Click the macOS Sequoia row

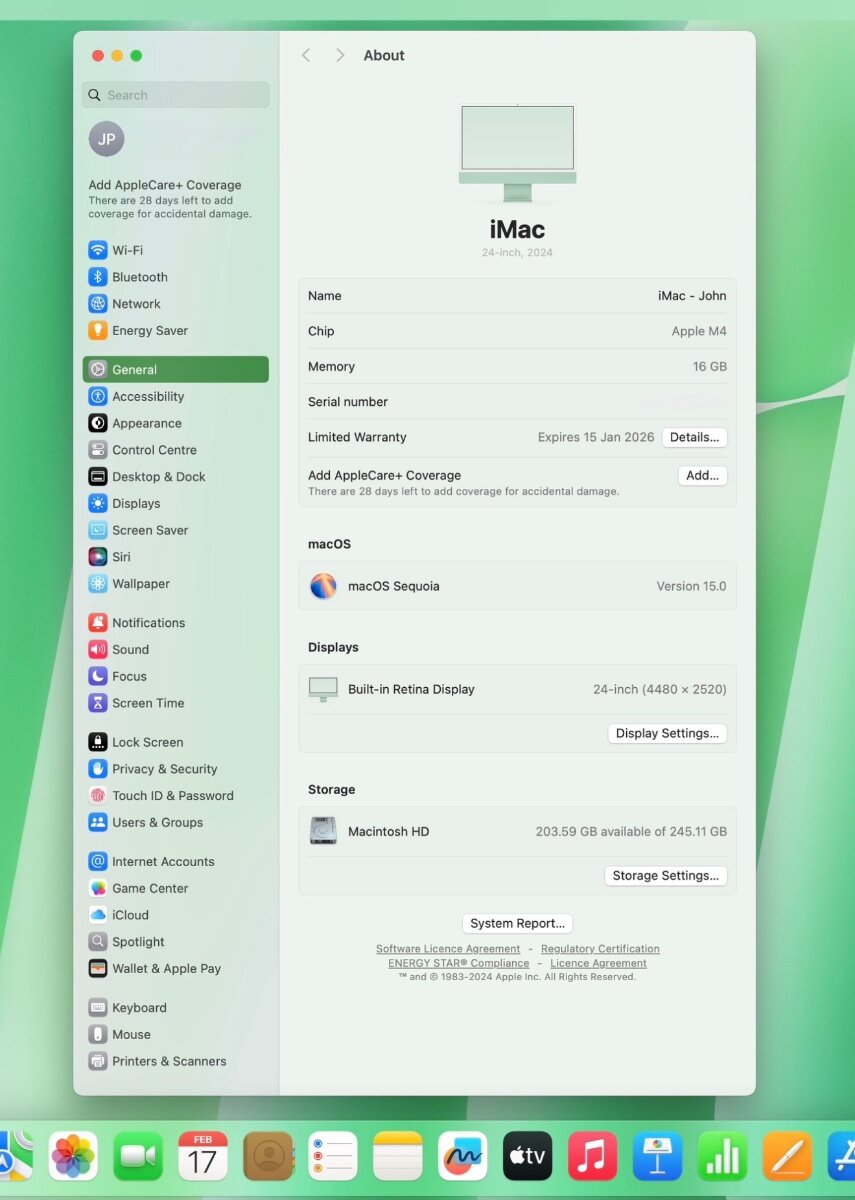tap(518, 586)
